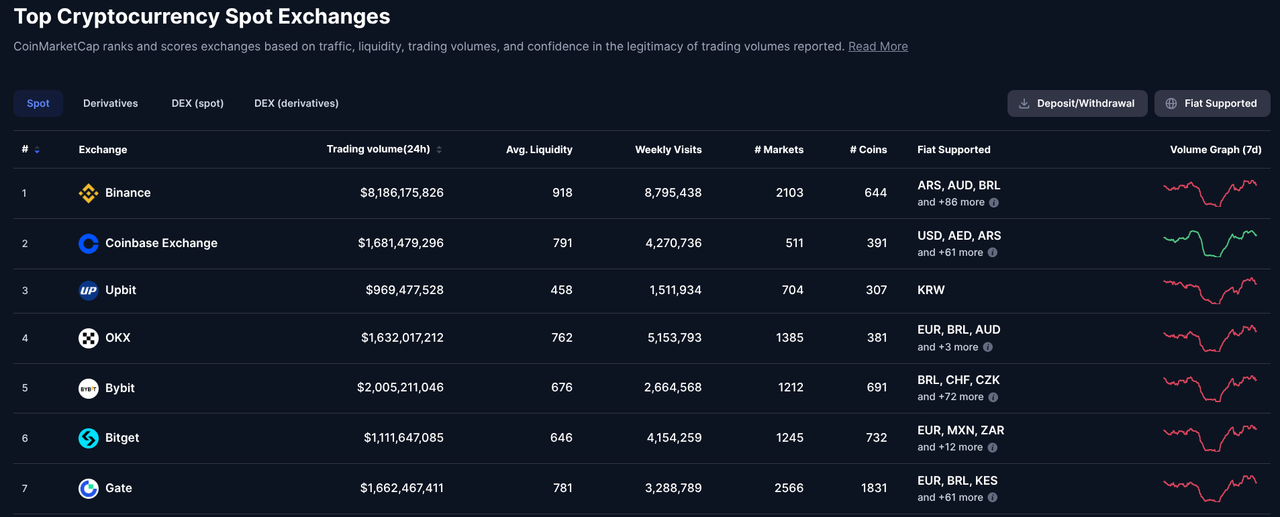Viewport: 1280px width, 517px height.
Task: Click the Bybit logo icon
Action: tap(88, 388)
